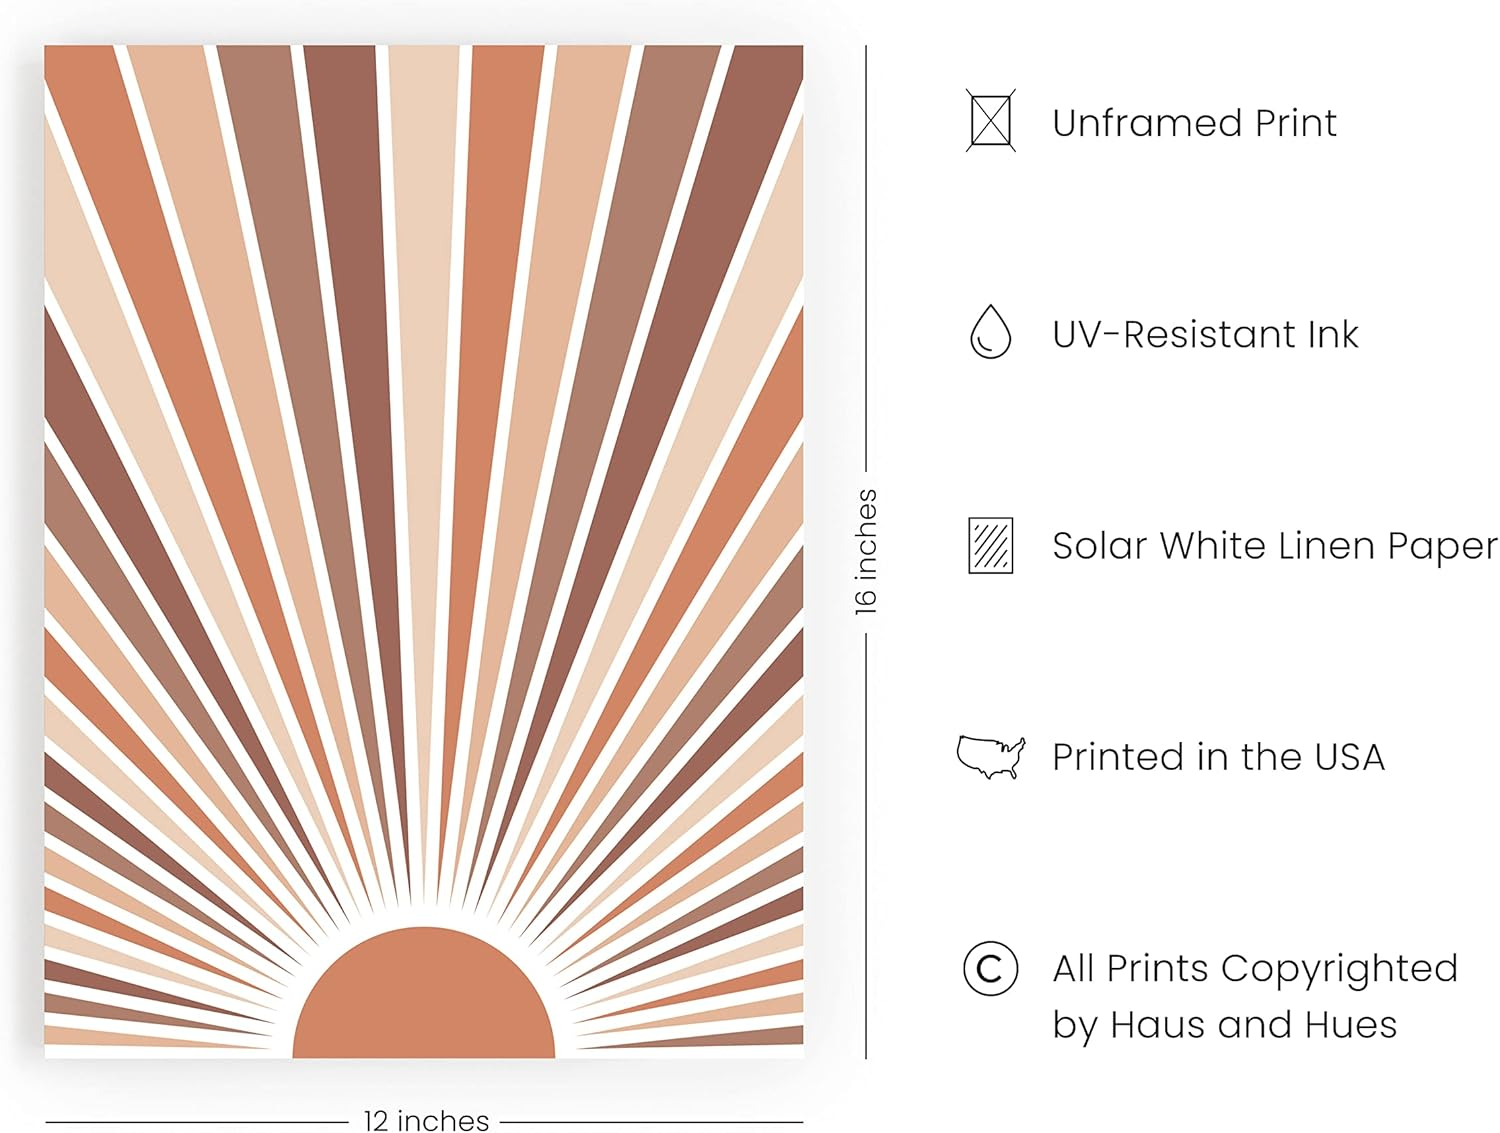The image size is (1500, 1133).
Task: Click the "Solar White Linen Paper" text
Action: click(1274, 546)
